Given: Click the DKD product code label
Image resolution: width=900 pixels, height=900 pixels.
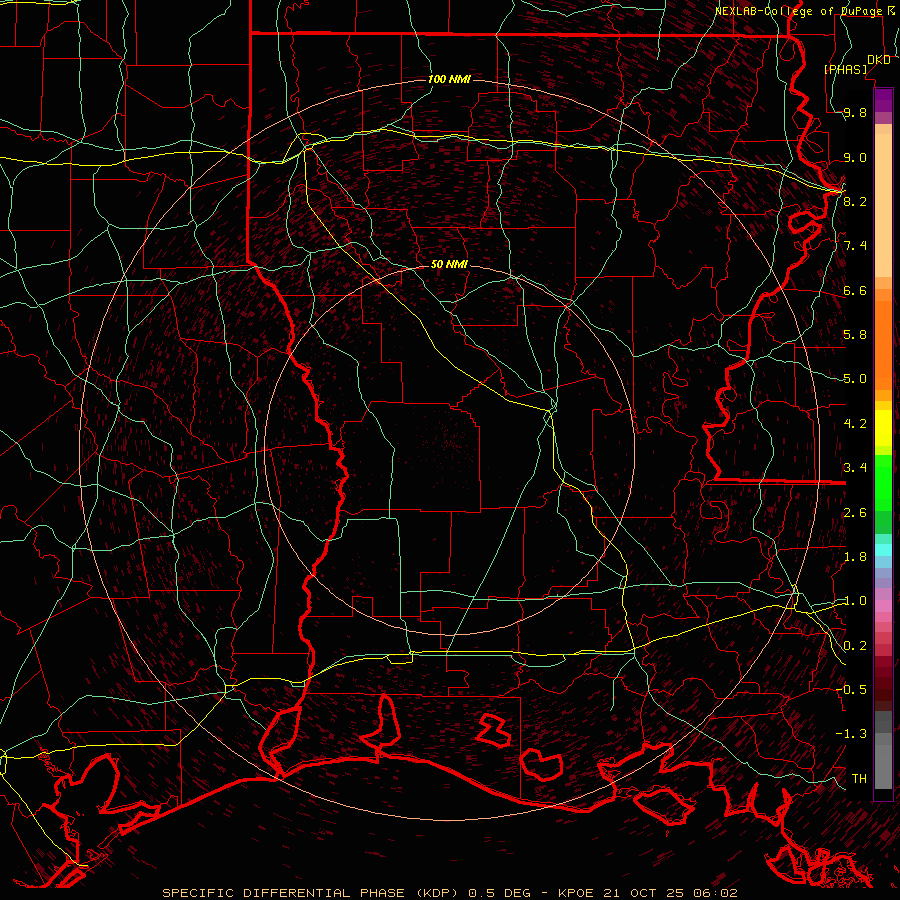Looking at the screenshot, I should (879, 60).
